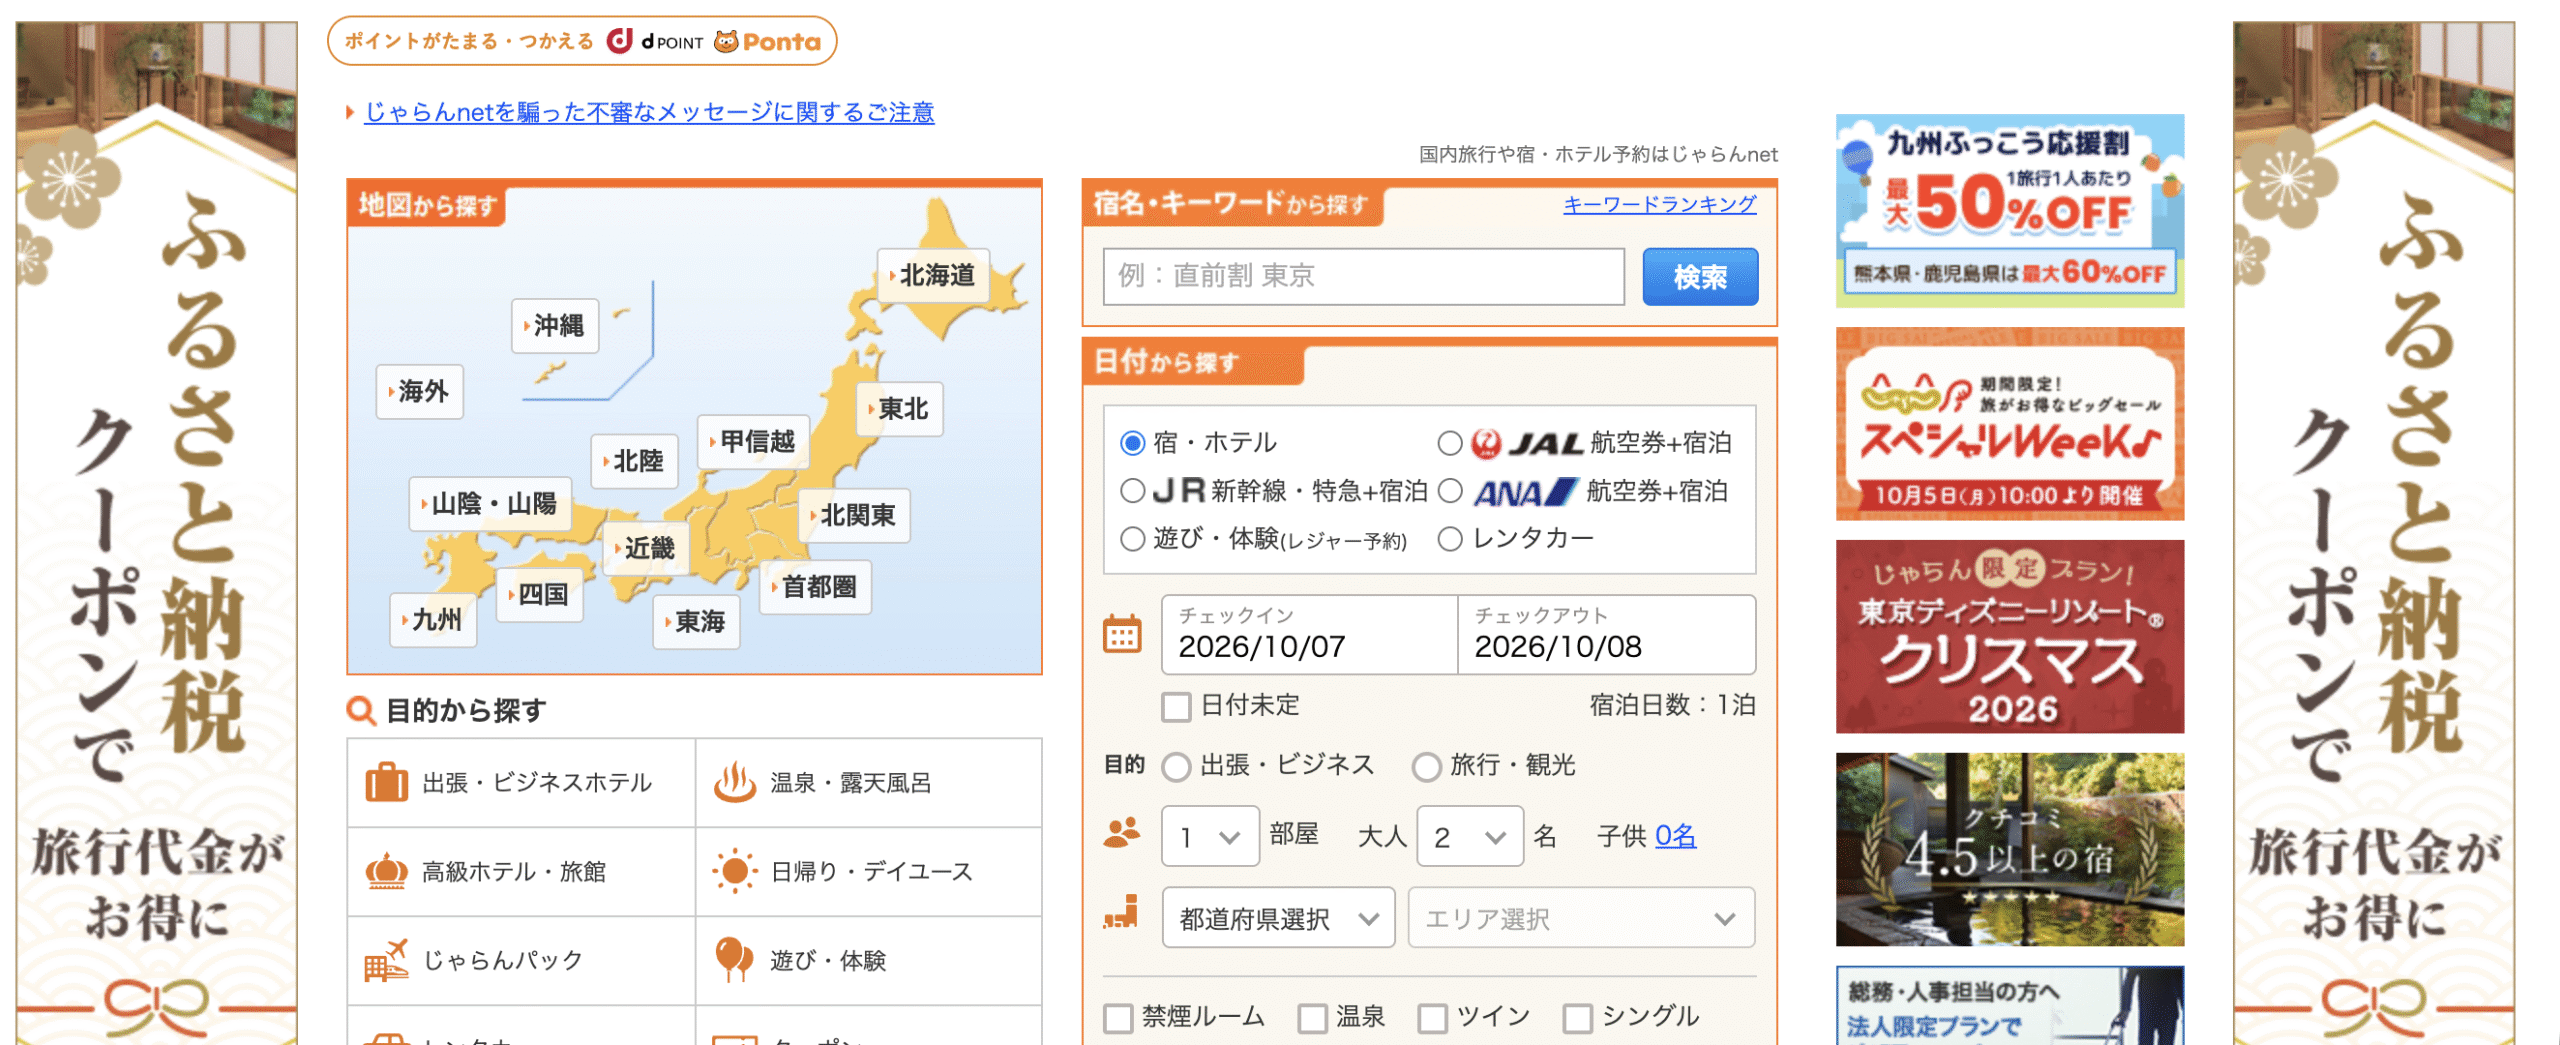The image size is (2560, 1045).
Task: Open the calendar icon beside check-in
Action: (x=1122, y=634)
